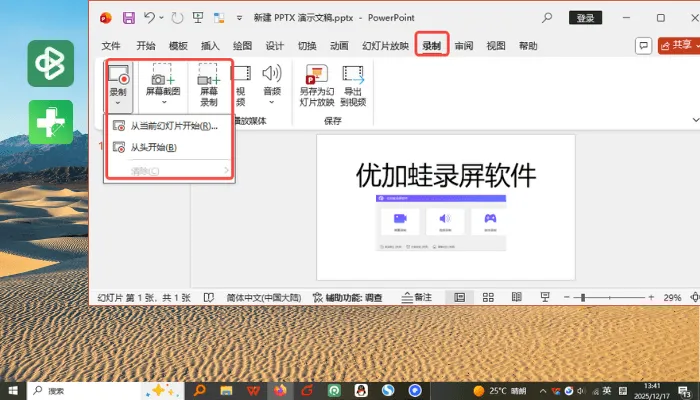Switch to the 设计 tab
The height and width of the screenshot is (400, 700).
(275, 46)
